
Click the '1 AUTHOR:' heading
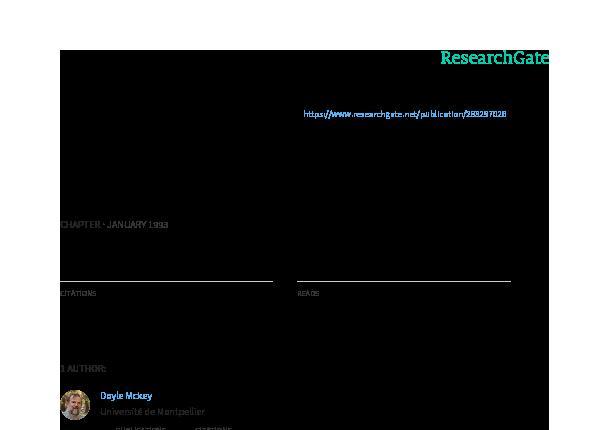pyautogui.click(x=83, y=369)
